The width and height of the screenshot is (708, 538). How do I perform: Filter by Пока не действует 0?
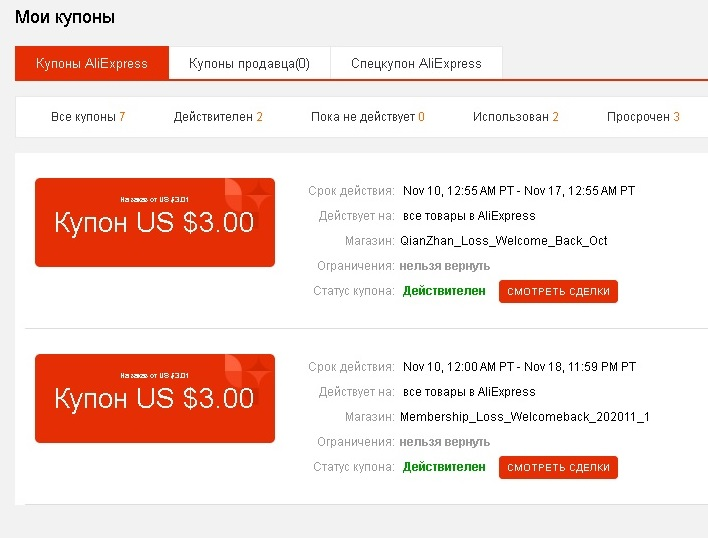point(368,117)
